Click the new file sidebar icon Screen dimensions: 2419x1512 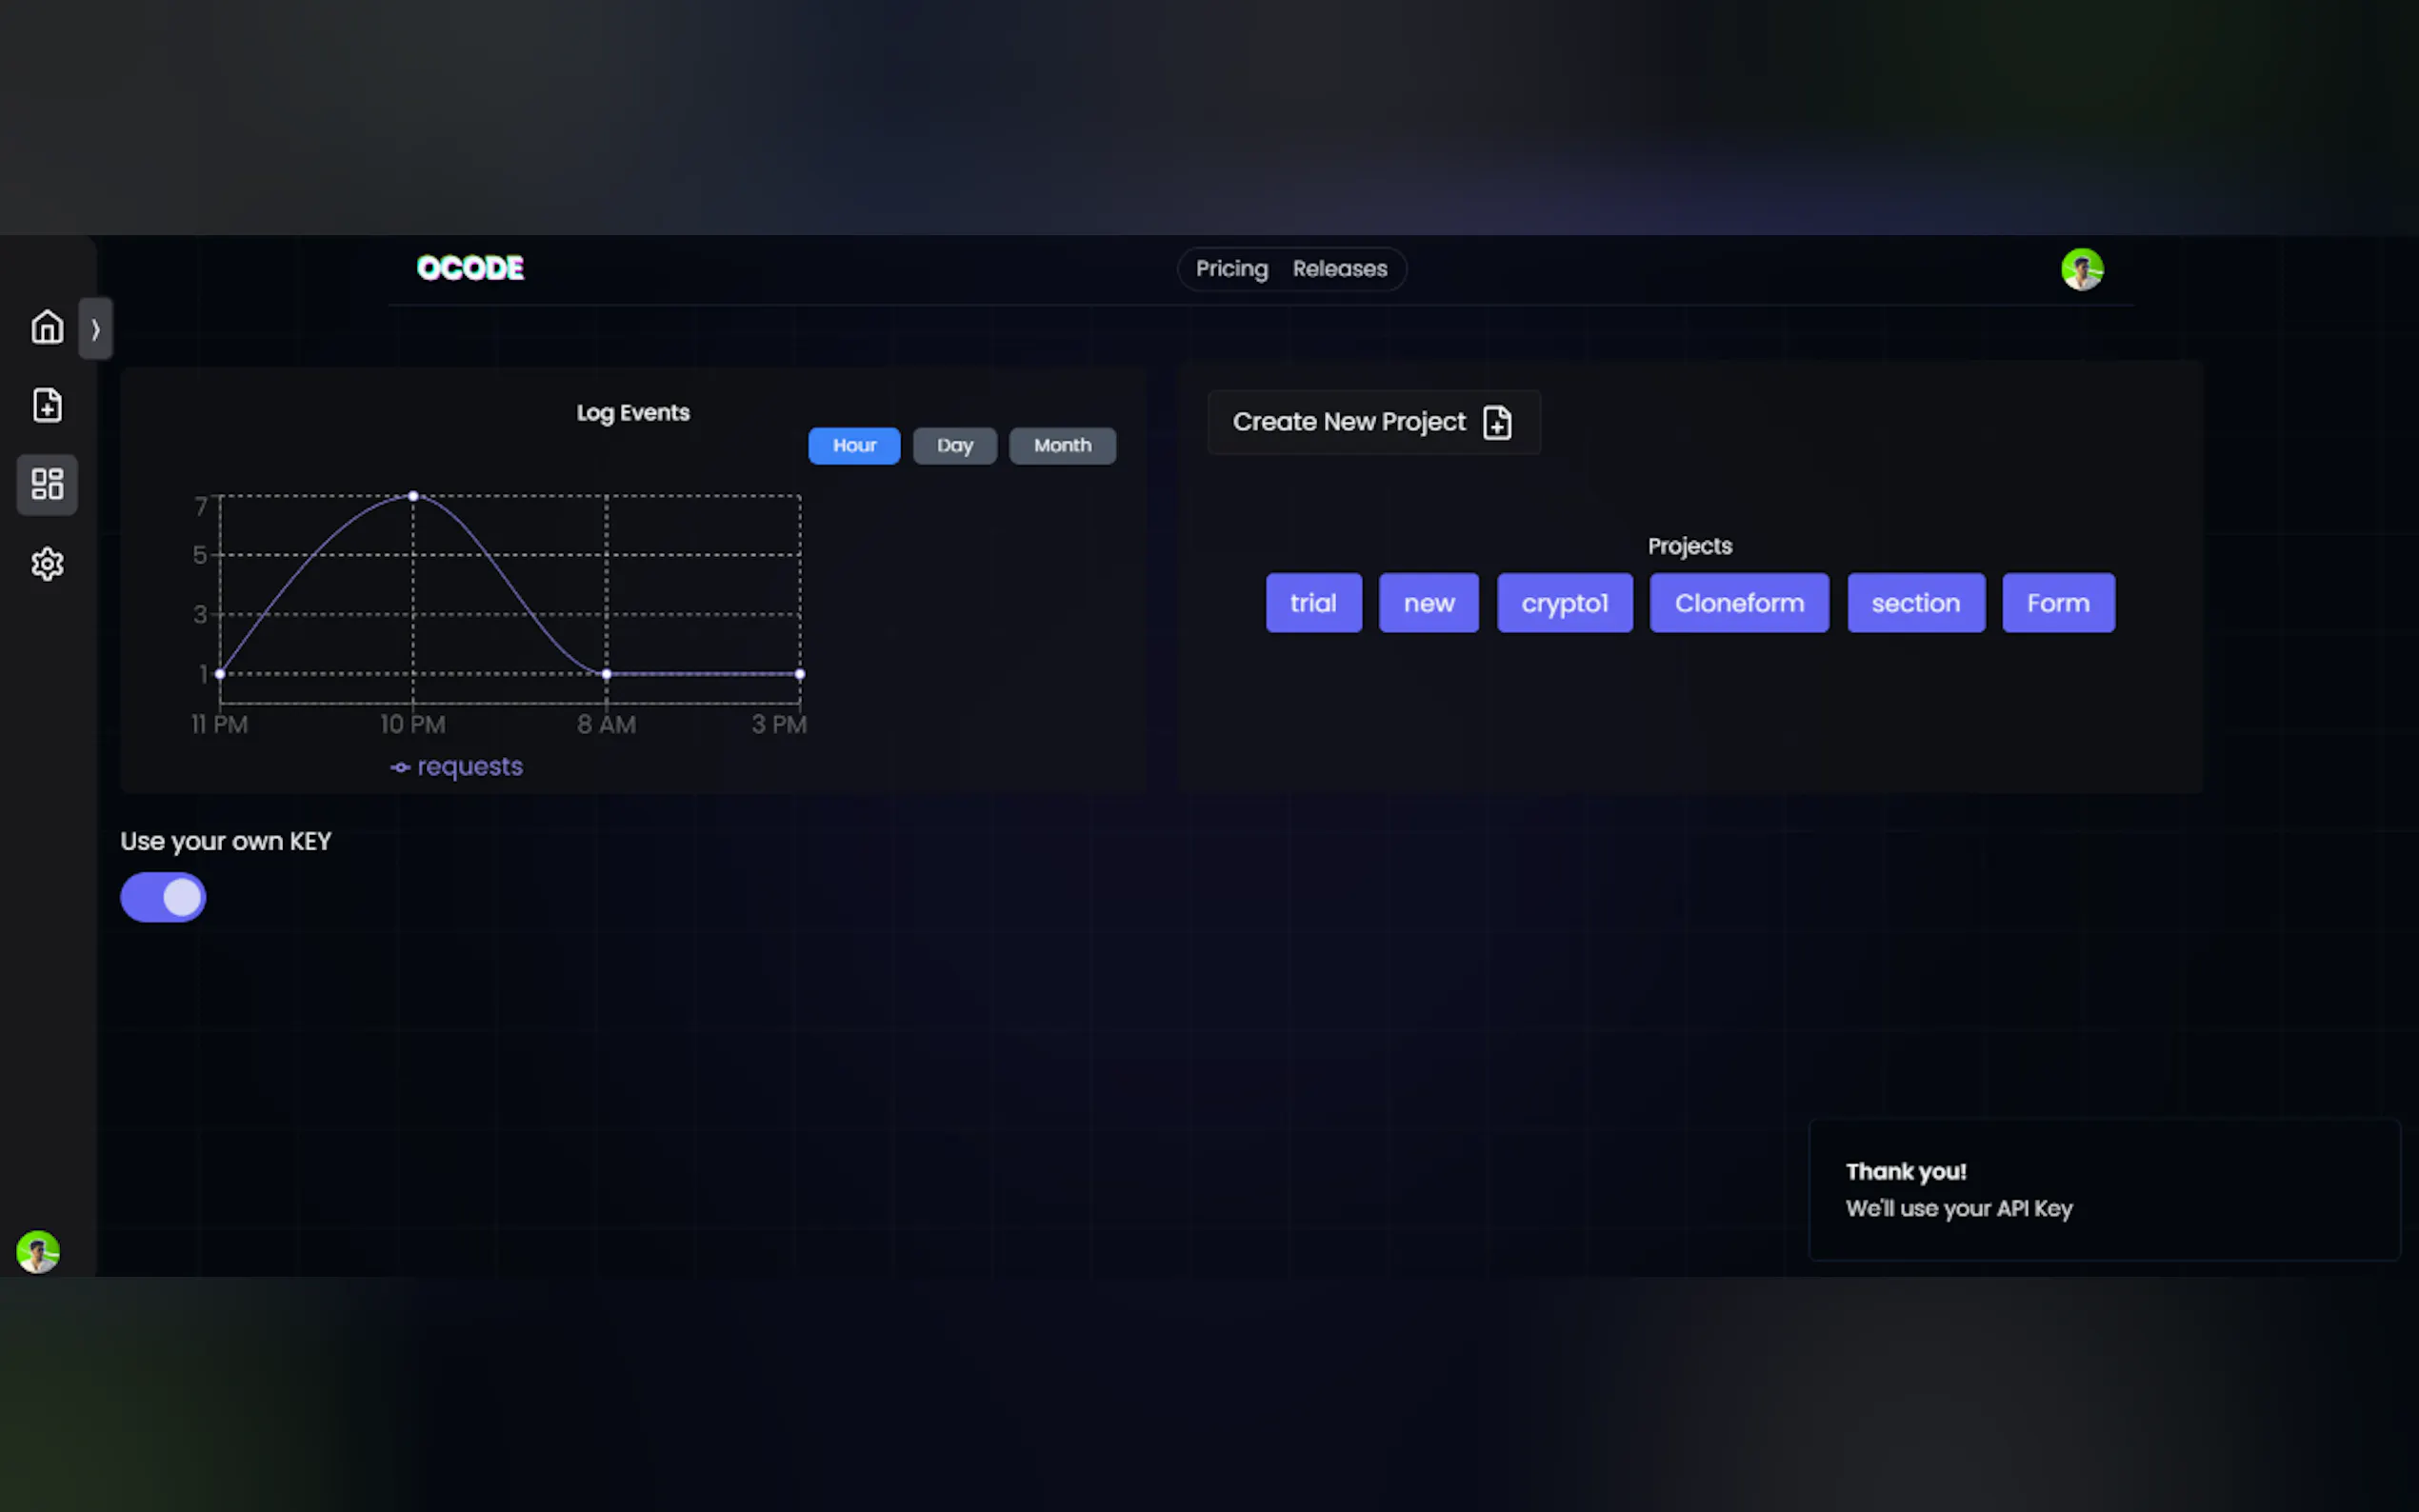(47, 405)
